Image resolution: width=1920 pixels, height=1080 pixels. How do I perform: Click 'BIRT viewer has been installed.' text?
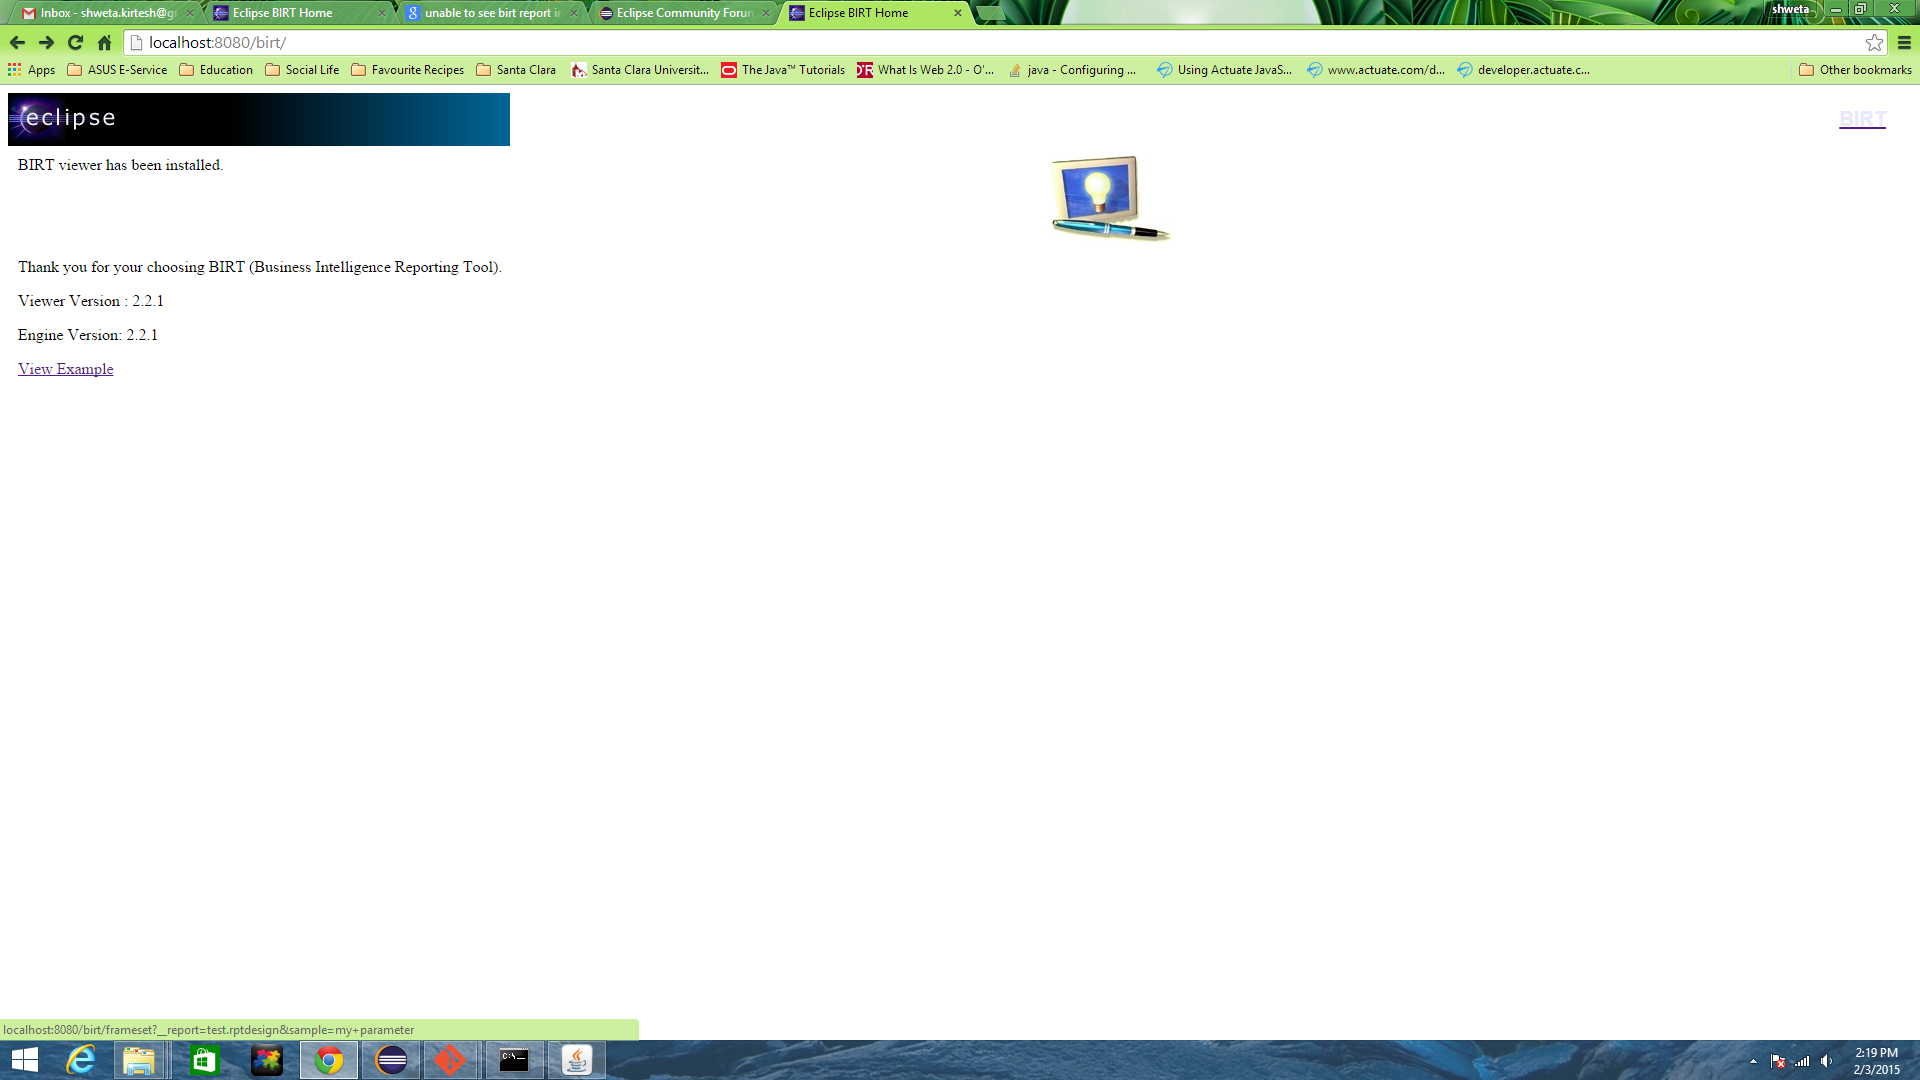tap(120, 165)
